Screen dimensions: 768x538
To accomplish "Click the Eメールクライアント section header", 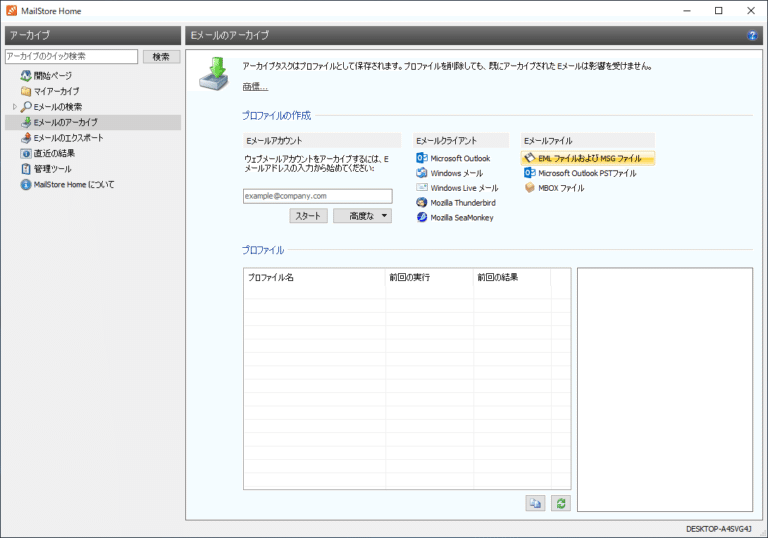I will tap(461, 141).
